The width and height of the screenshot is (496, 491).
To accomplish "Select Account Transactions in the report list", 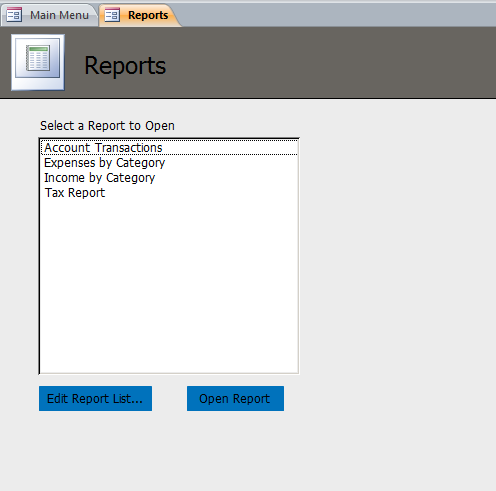I will (x=169, y=148).
